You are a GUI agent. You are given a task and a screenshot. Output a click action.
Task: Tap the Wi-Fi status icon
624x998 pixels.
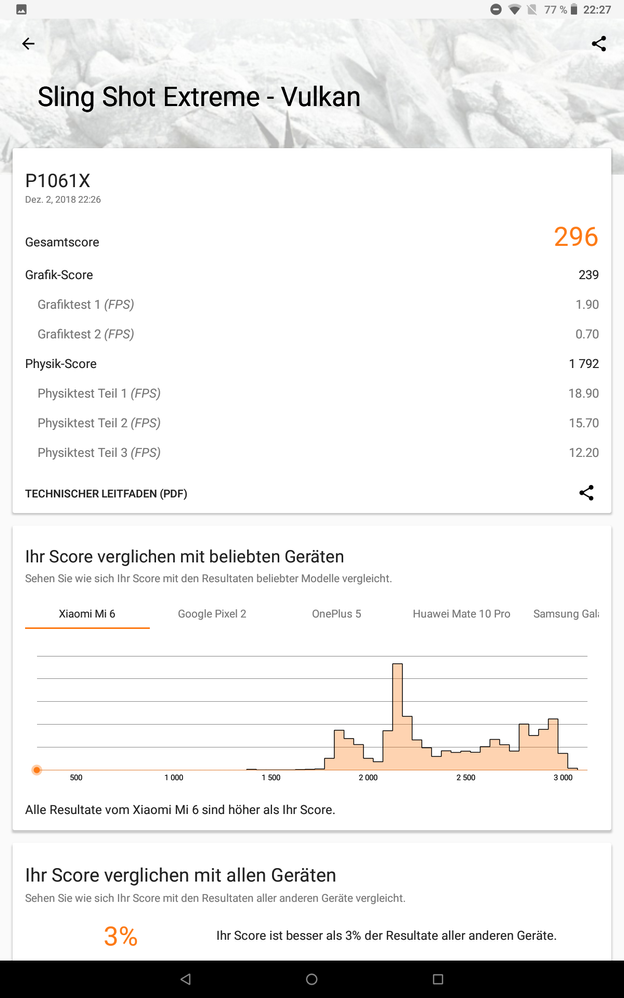click(x=515, y=10)
